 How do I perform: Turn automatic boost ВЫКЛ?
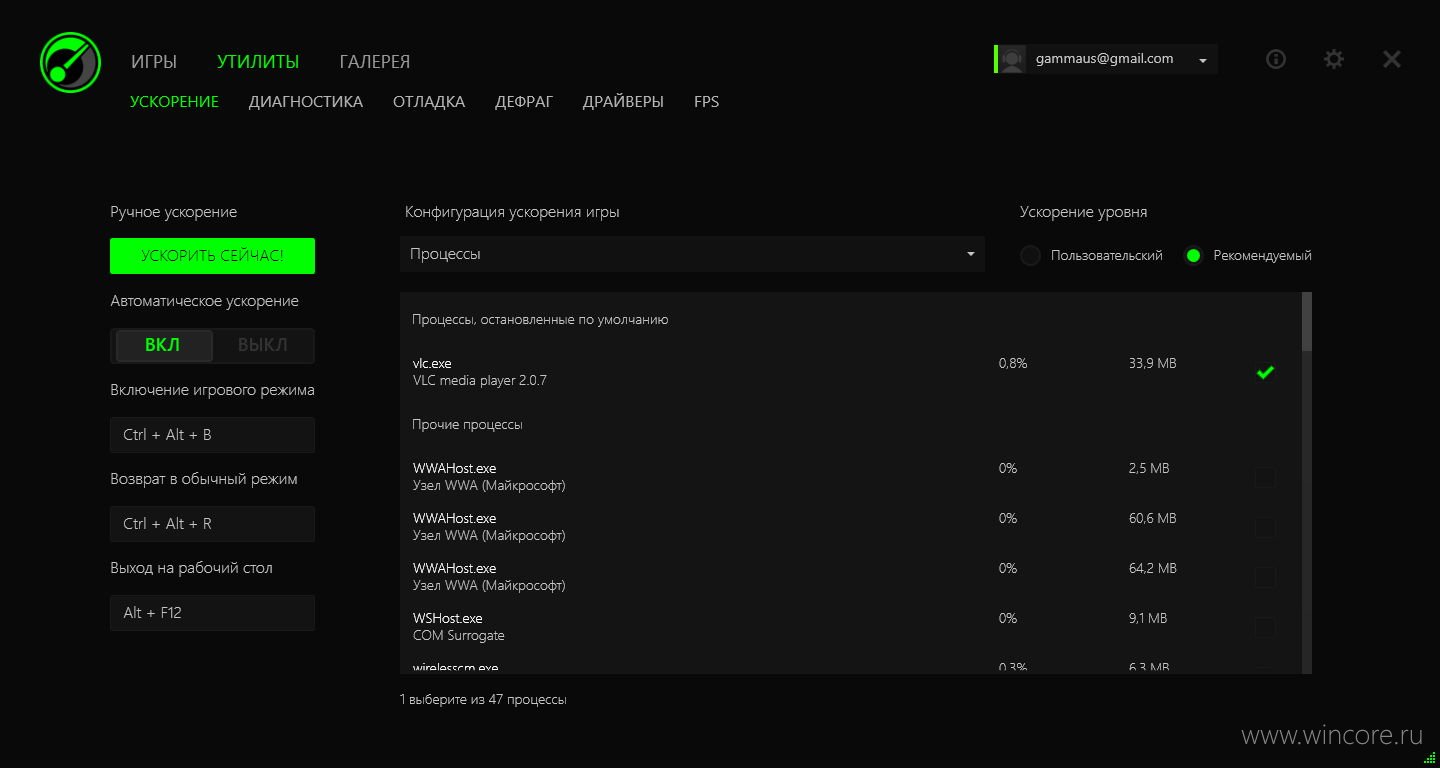point(262,345)
